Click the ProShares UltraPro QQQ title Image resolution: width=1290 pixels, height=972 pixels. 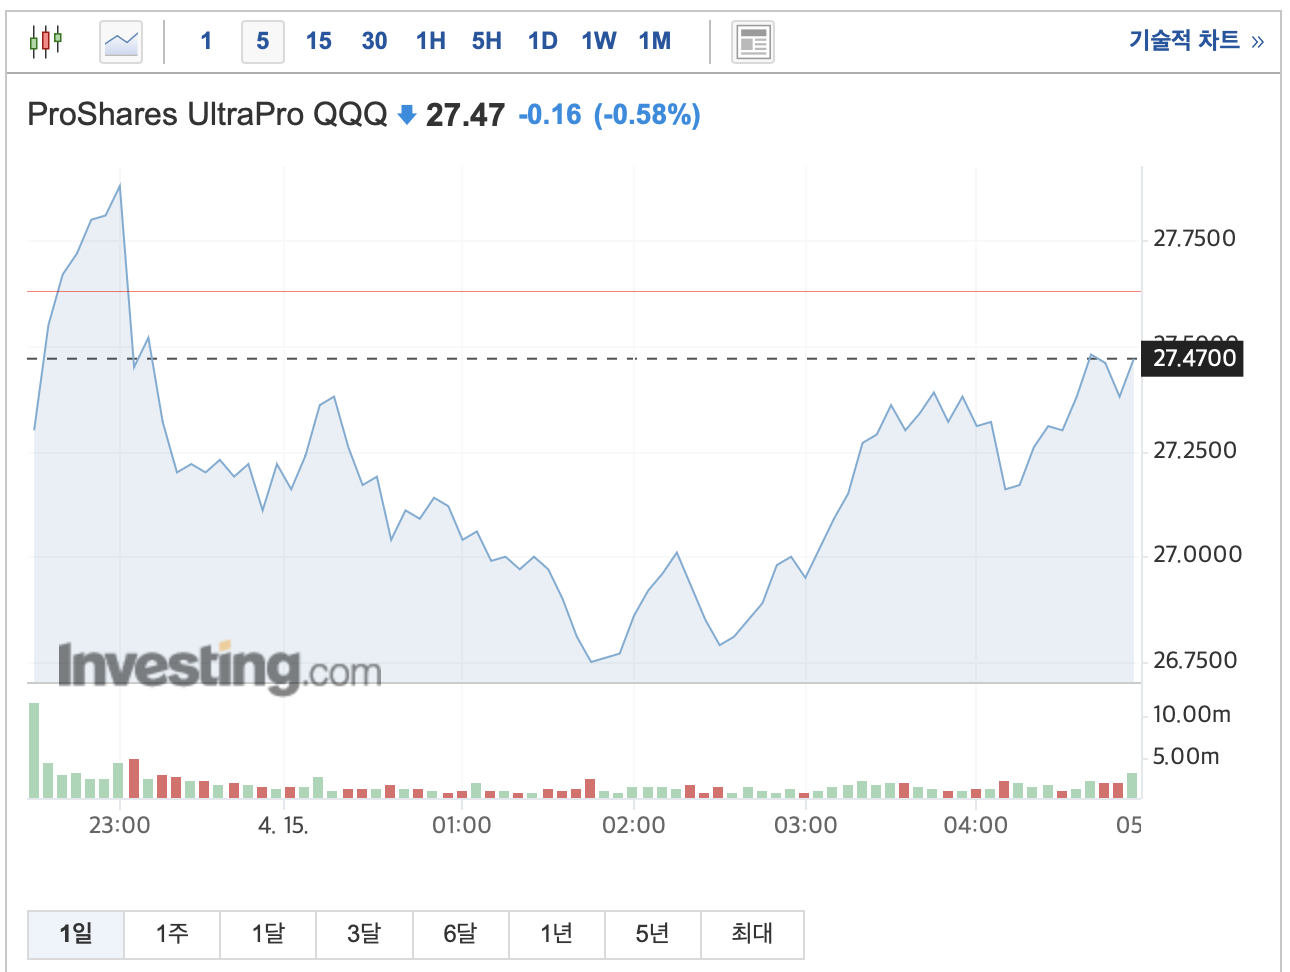pyautogui.click(x=207, y=115)
